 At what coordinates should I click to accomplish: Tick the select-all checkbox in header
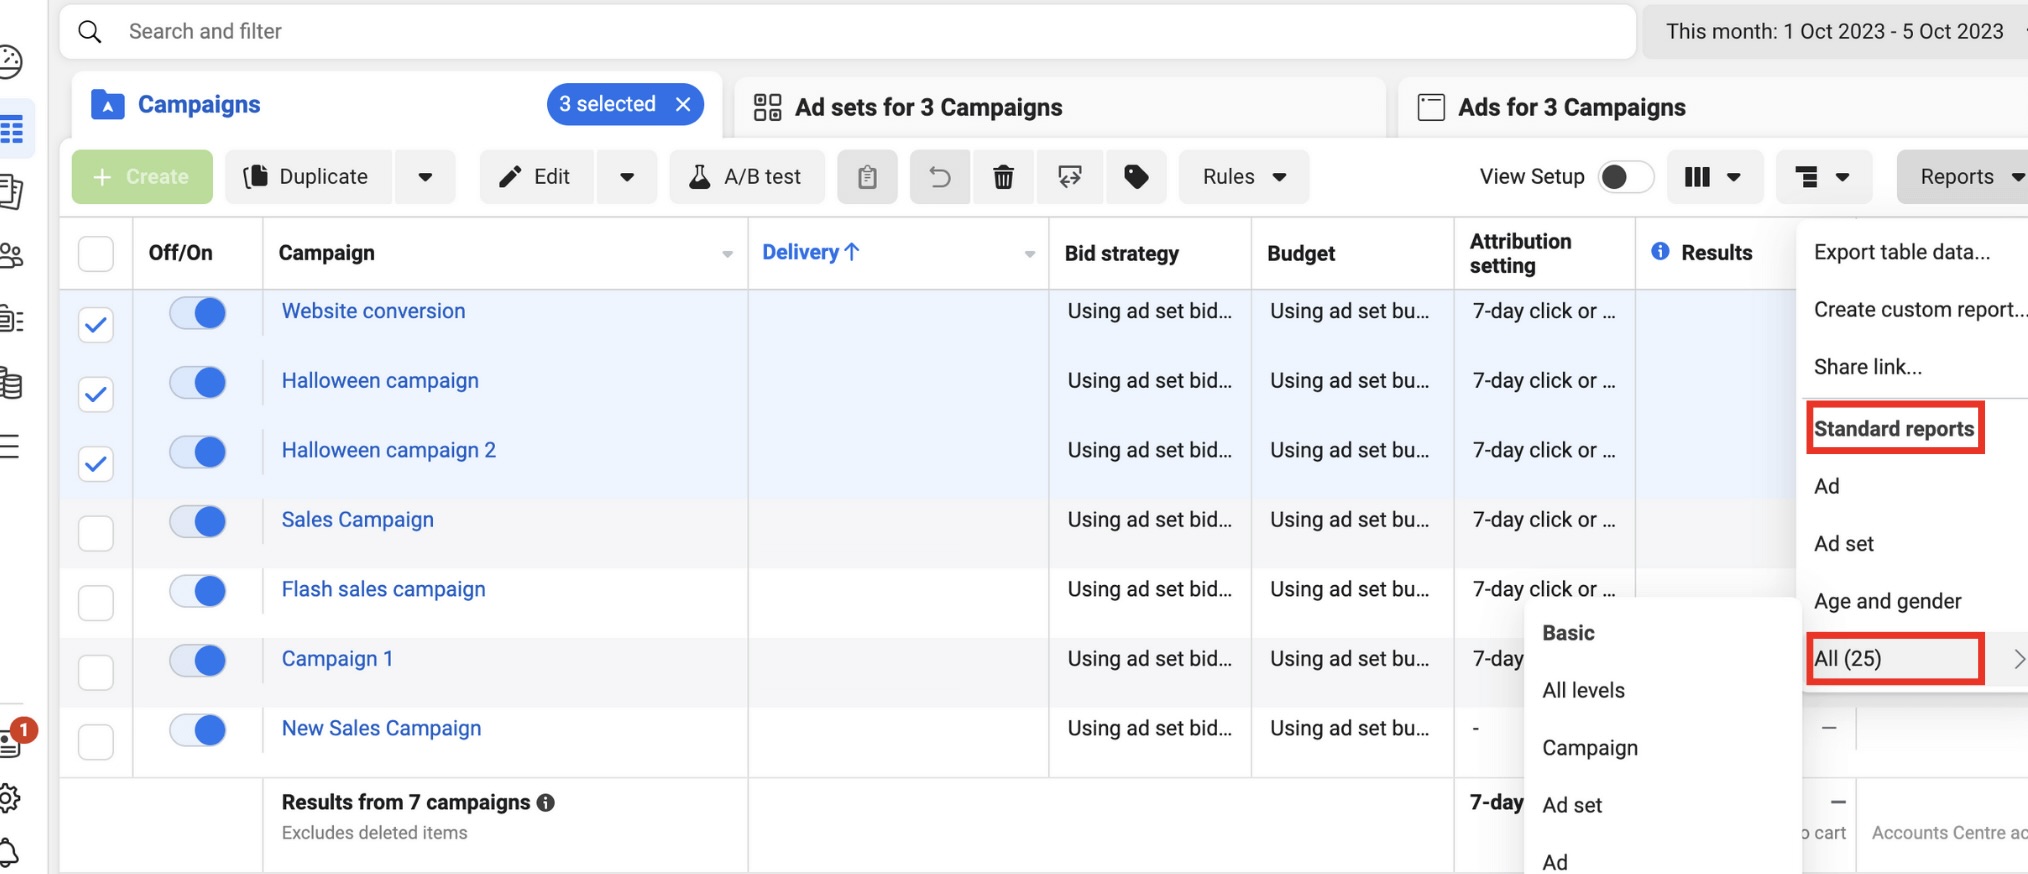[x=96, y=253]
